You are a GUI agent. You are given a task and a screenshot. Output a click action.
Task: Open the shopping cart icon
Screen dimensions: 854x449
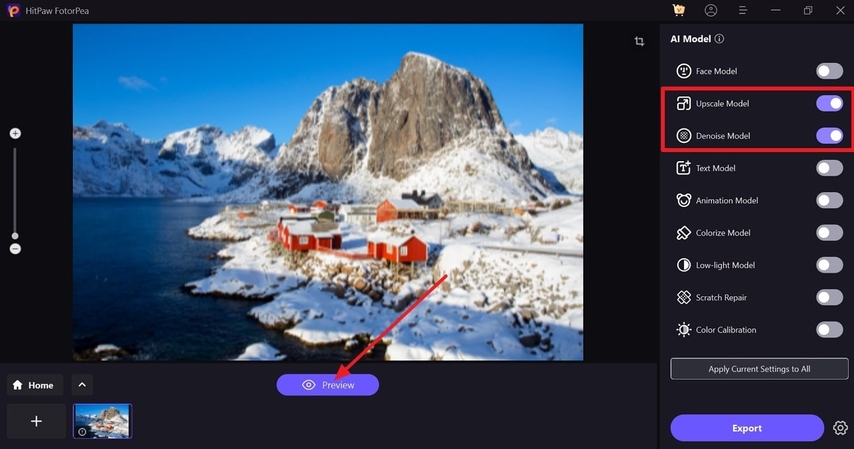coord(679,10)
